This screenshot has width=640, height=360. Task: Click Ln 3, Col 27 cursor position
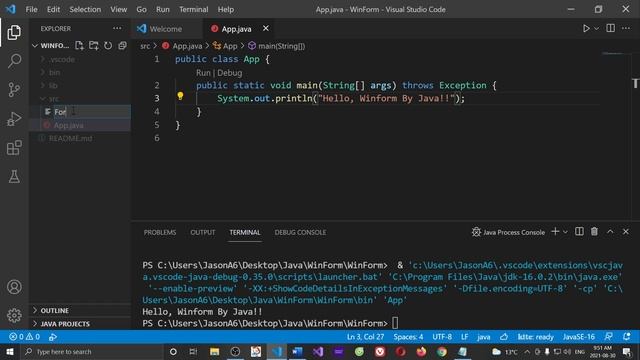point(365,337)
